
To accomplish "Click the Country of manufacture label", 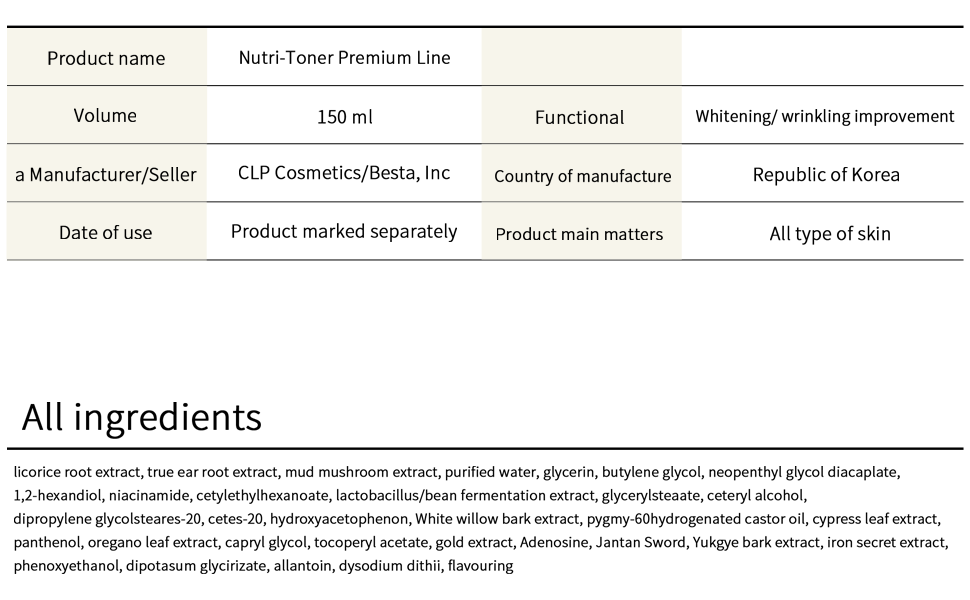I will 582,176.
